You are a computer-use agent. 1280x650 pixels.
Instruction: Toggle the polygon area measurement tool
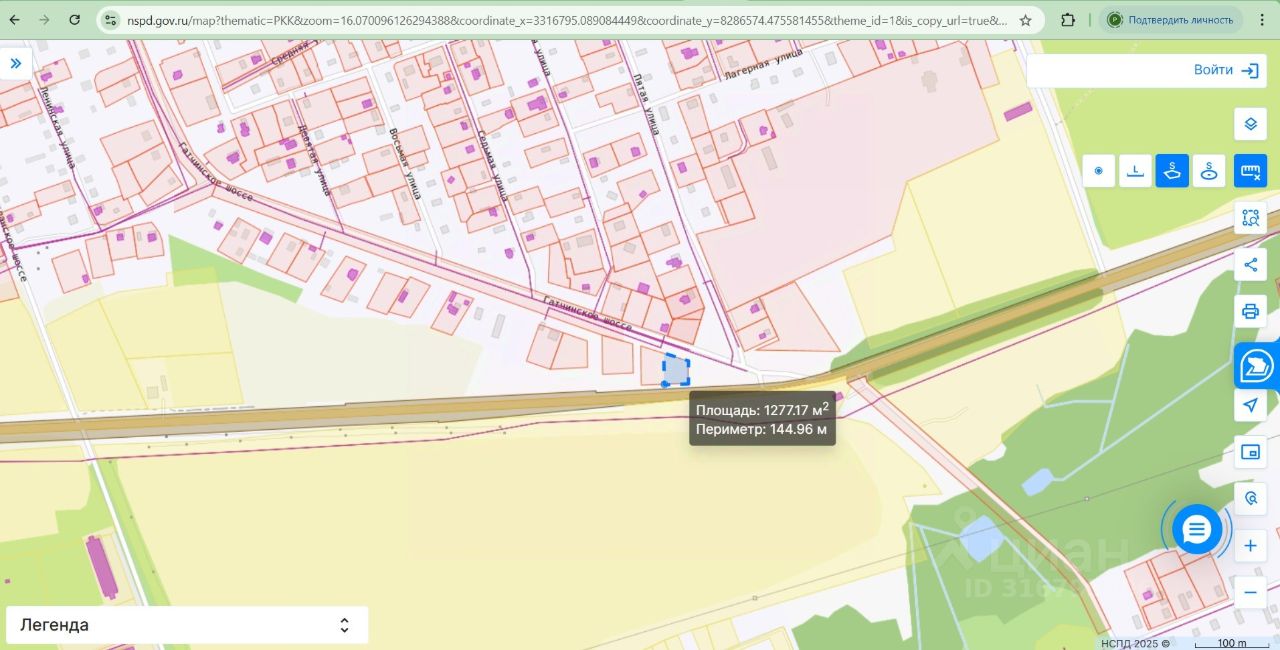(x=1172, y=171)
